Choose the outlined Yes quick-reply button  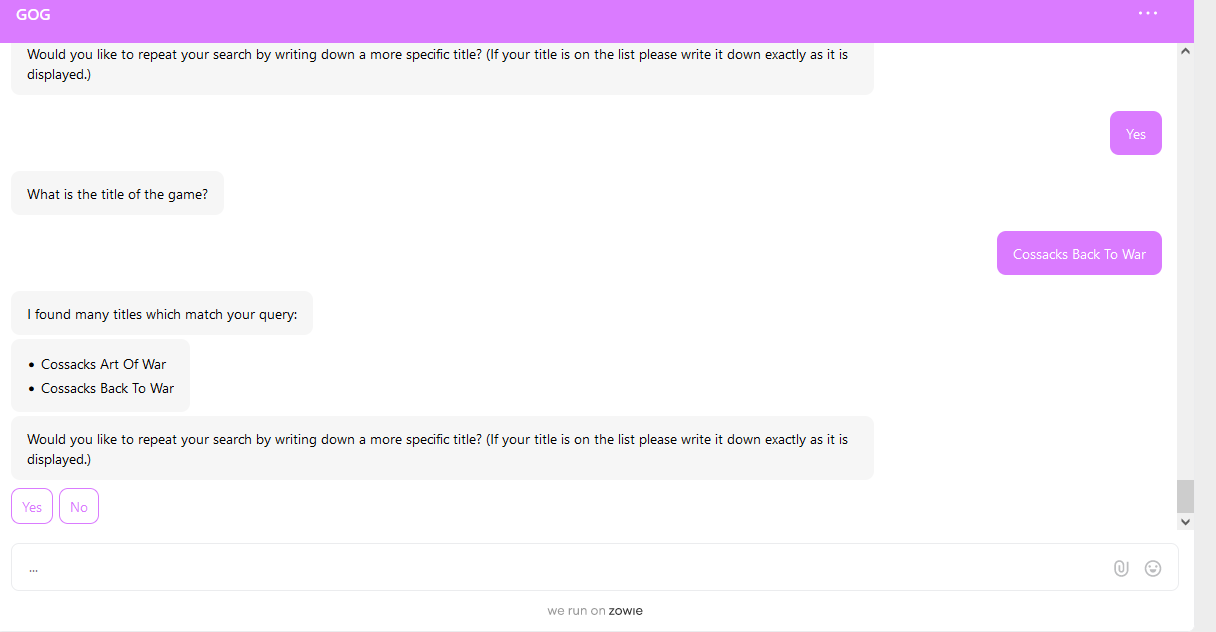(x=32, y=507)
